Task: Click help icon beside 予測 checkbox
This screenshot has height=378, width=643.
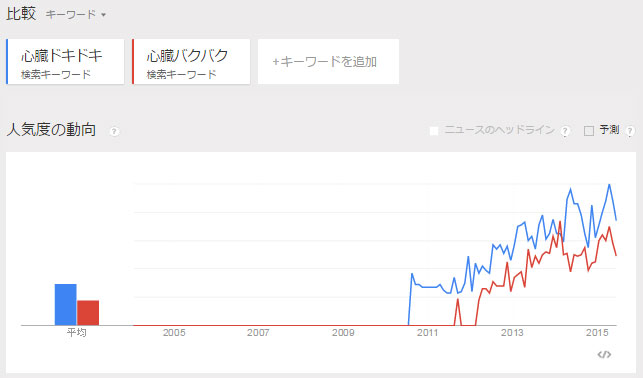Action: click(x=630, y=131)
